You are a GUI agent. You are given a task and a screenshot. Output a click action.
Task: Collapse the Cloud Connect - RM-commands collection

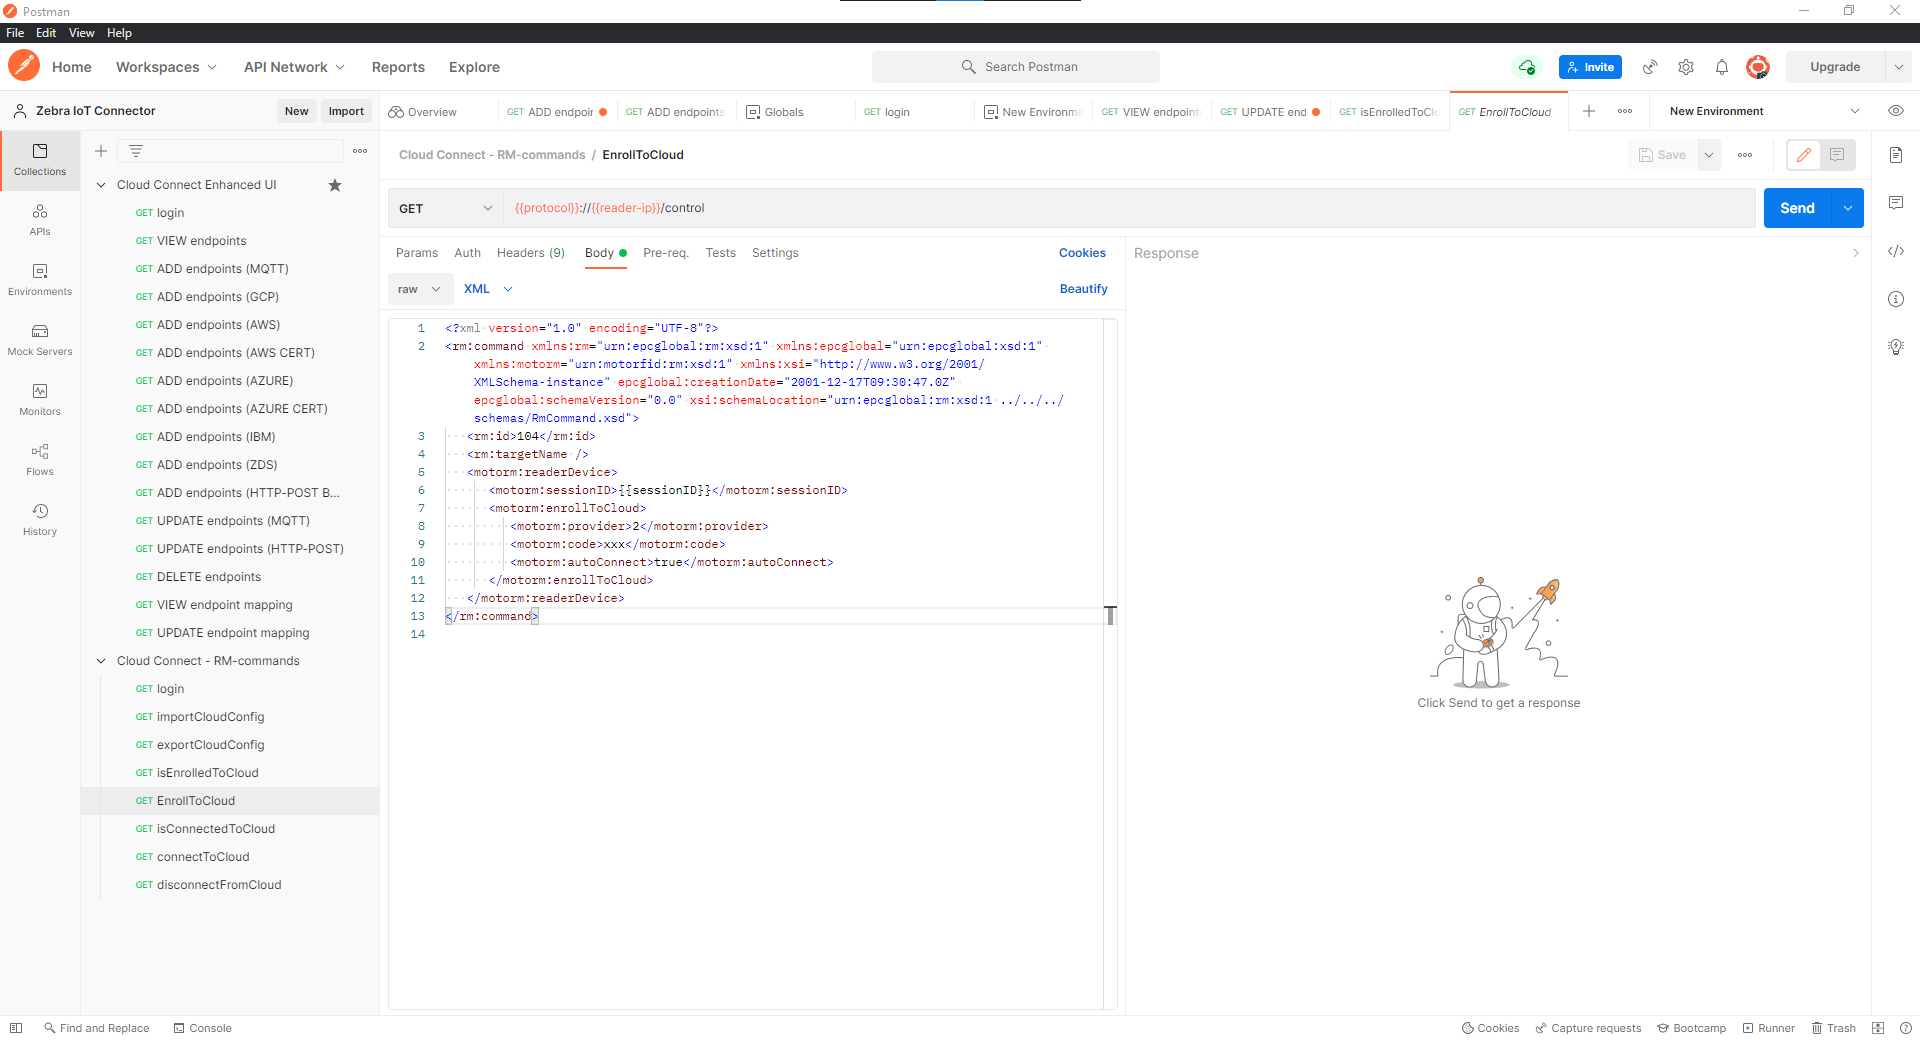(x=101, y=661)
